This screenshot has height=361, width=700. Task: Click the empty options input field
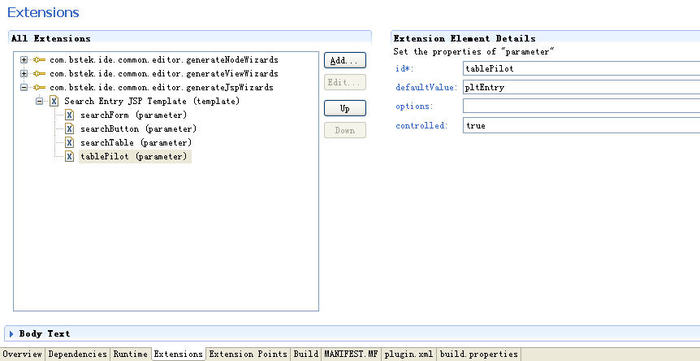coord(581,106)
